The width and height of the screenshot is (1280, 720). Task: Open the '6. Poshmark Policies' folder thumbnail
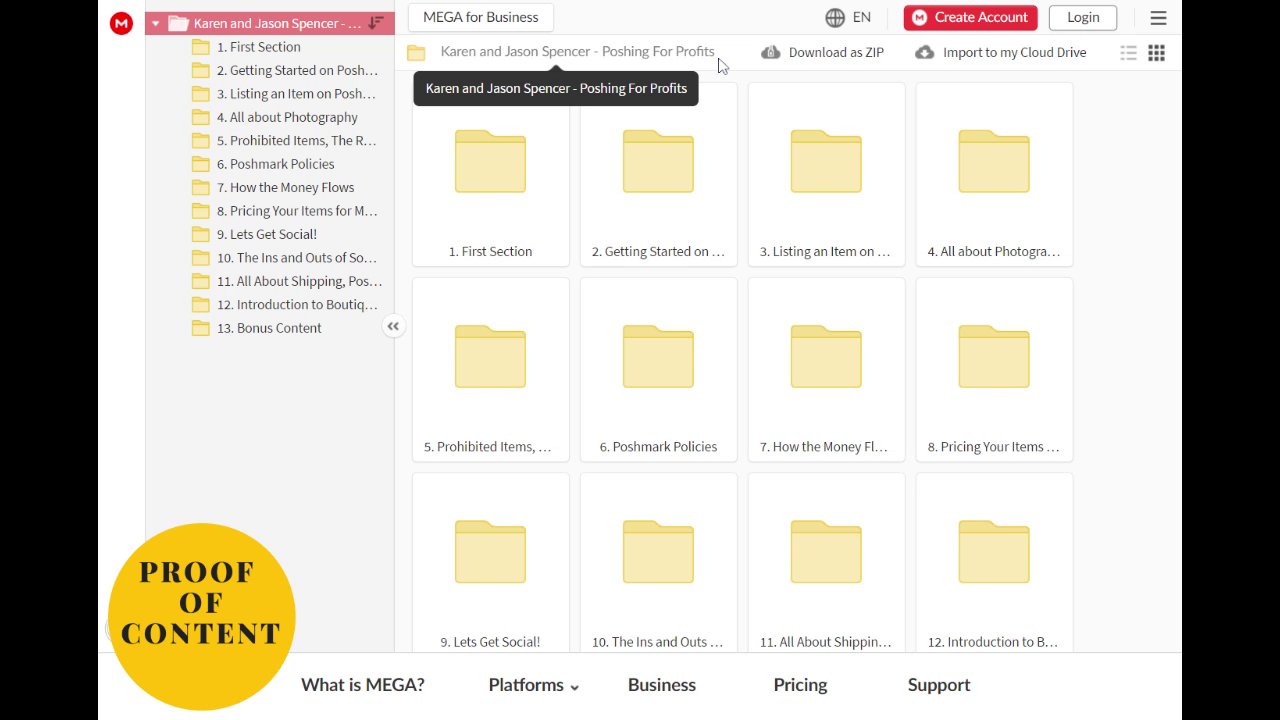tap(659, 370)
